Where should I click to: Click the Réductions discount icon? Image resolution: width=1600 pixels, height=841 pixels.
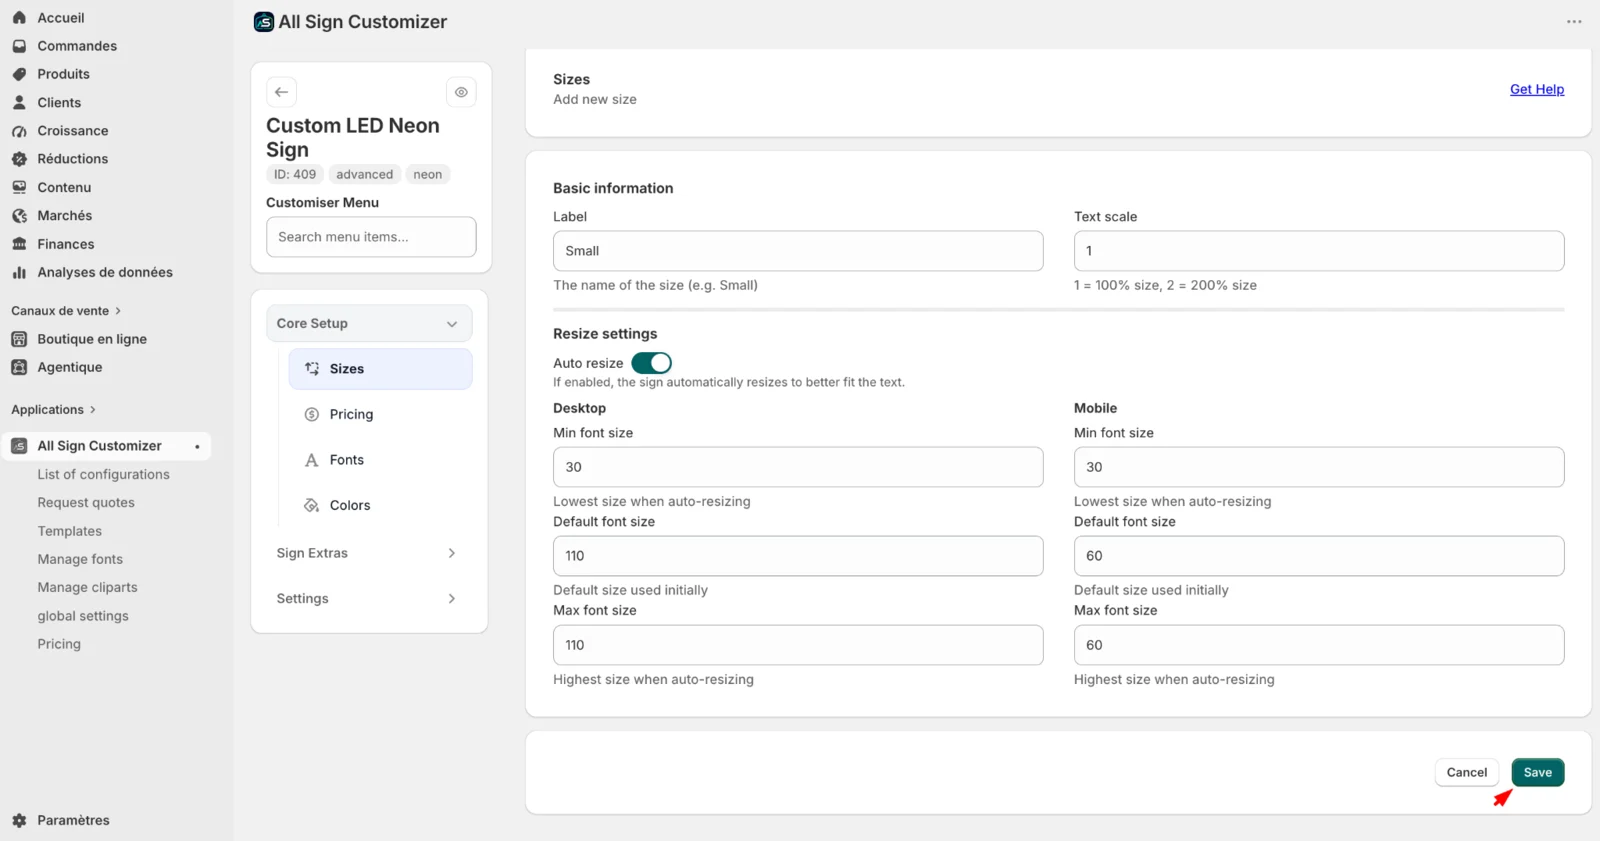click(19, 159)
